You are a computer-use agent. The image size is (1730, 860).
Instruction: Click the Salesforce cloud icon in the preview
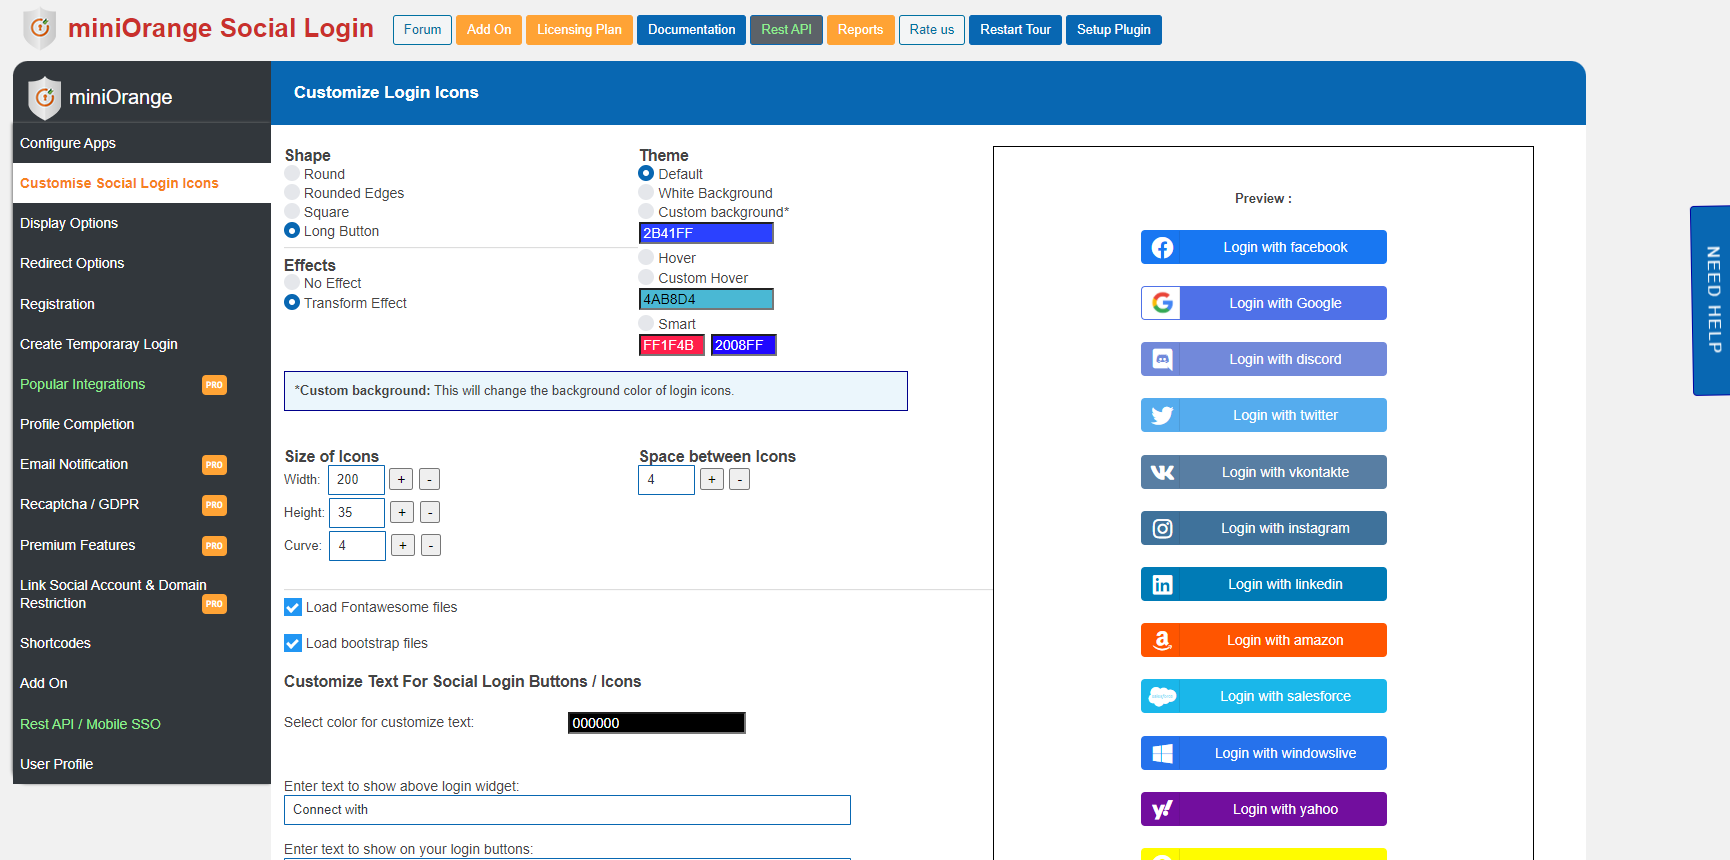tap(1162, 696)
